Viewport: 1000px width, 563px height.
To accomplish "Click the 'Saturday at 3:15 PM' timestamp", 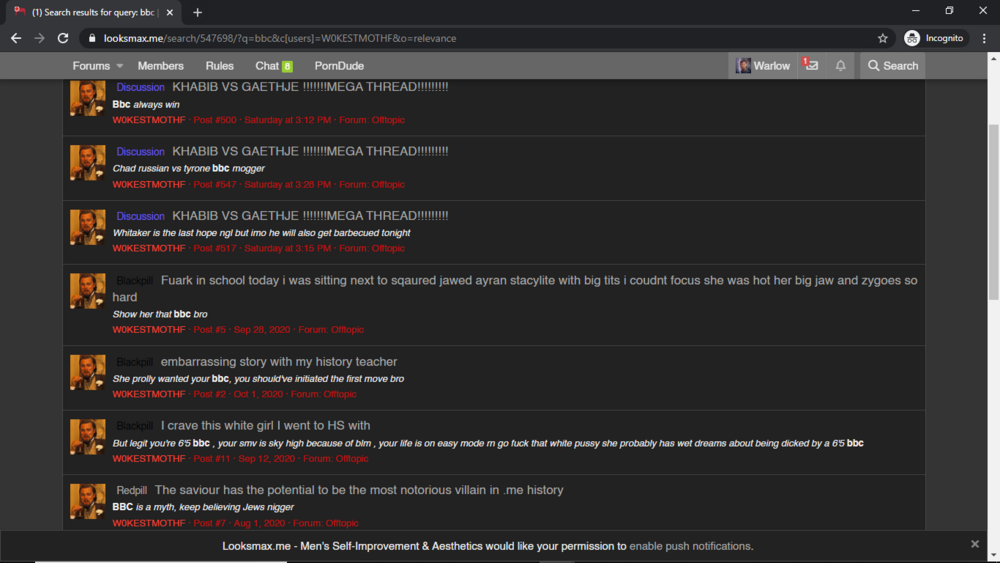I will point(288,248).
